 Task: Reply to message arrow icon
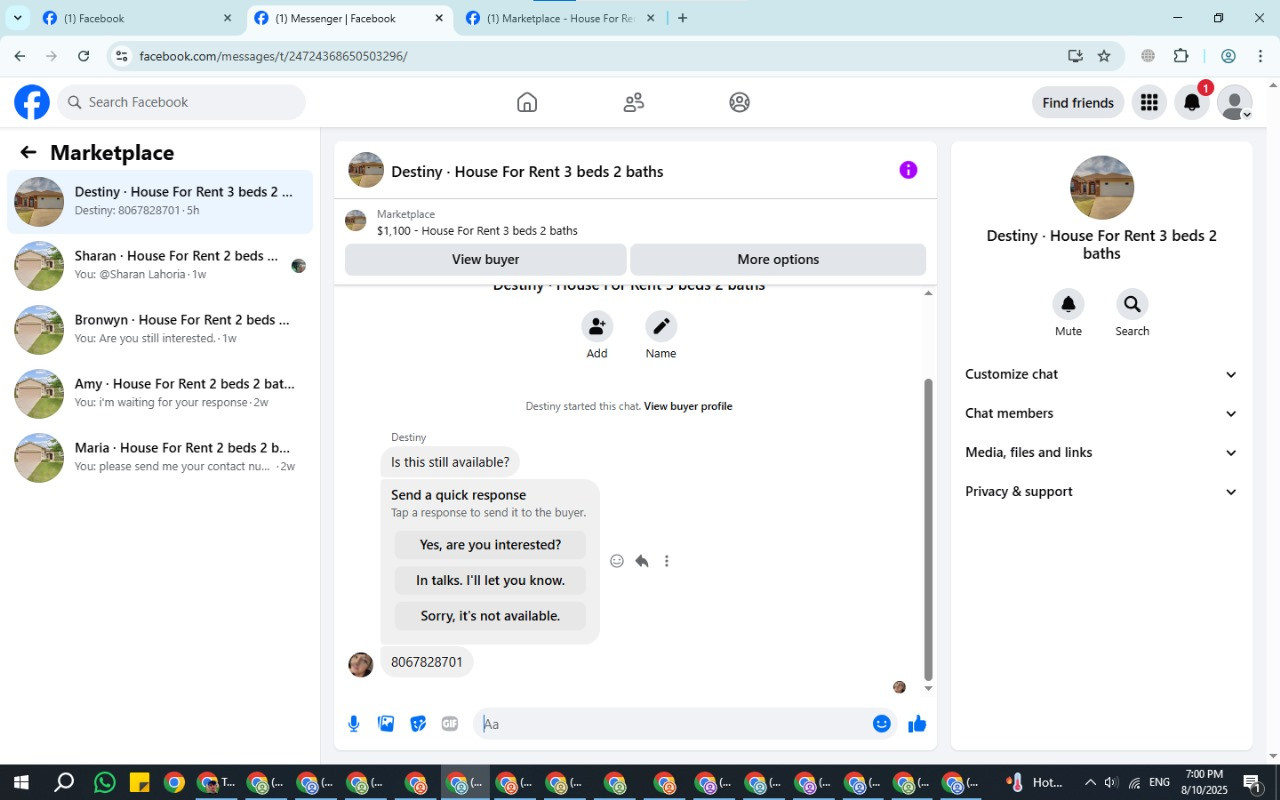click(642, 561)
